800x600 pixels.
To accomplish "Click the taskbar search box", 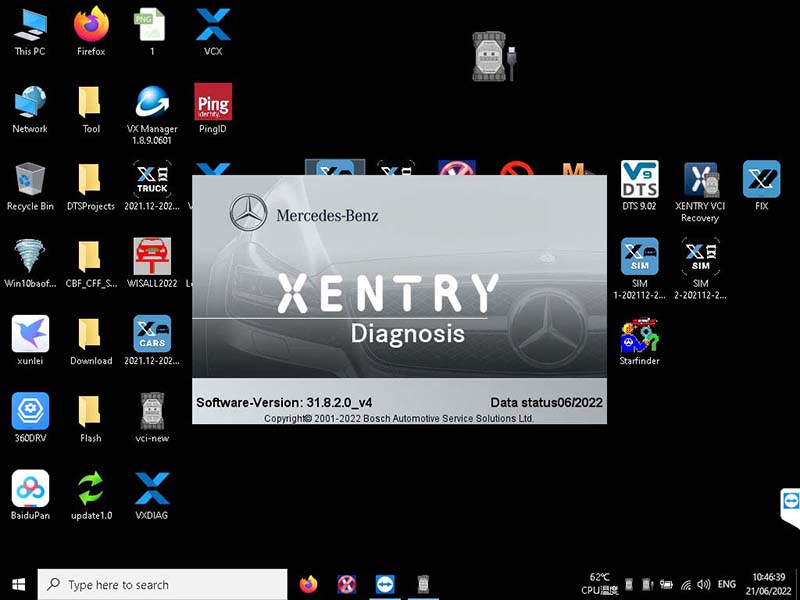I will [x=162, y=584].
